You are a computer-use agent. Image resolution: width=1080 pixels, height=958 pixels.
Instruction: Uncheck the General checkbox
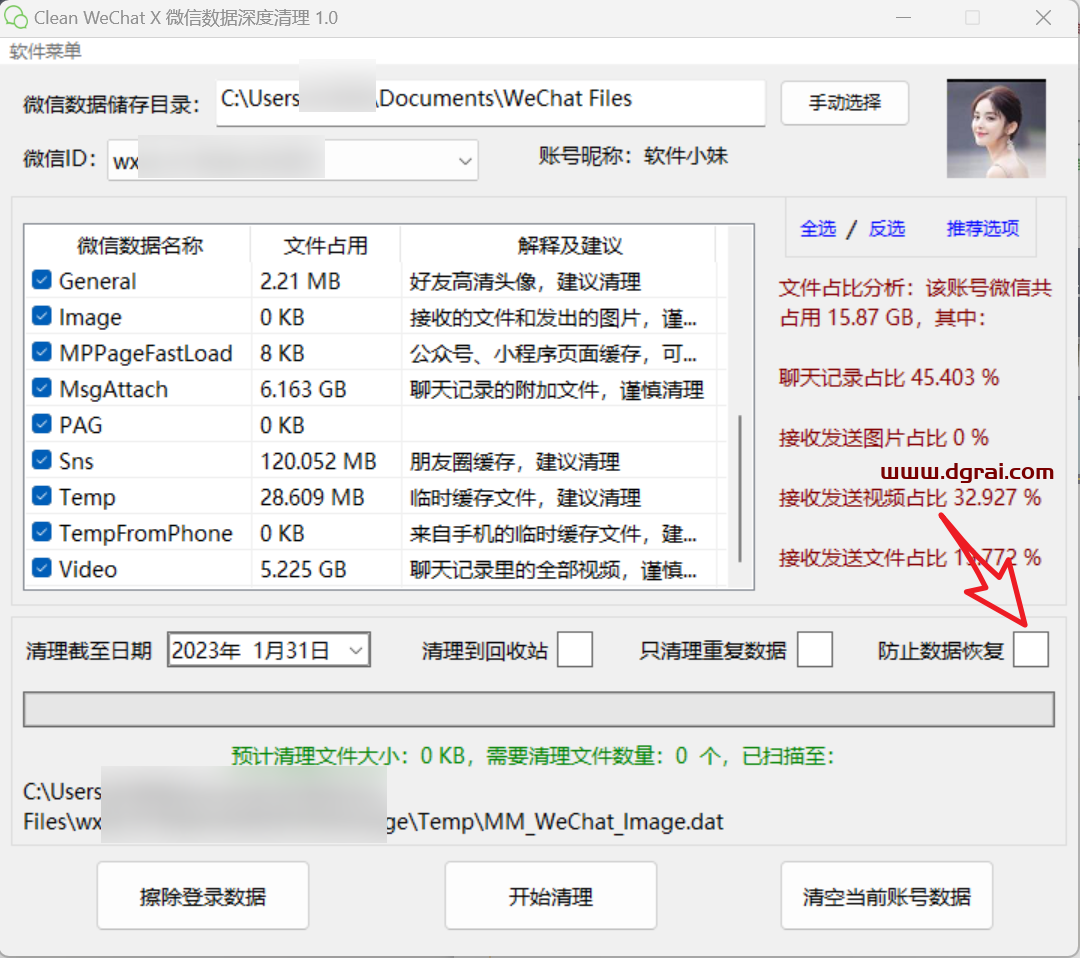(42, 280)
